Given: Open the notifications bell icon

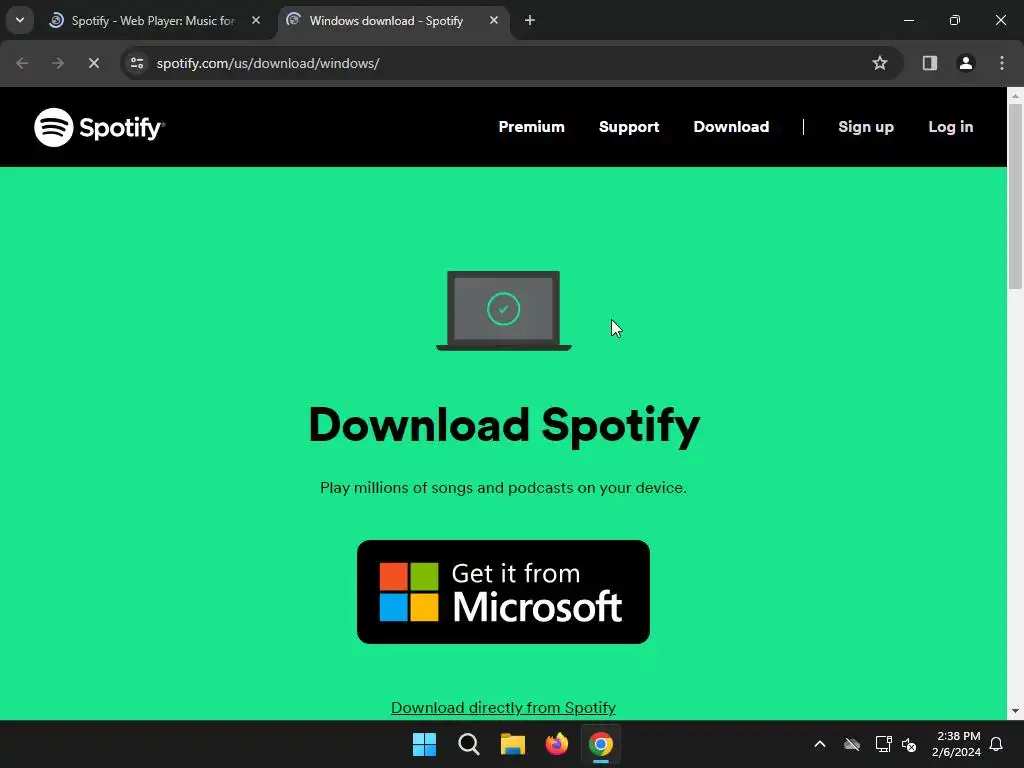Looking at the screenshot, I should tap(997, 744).
